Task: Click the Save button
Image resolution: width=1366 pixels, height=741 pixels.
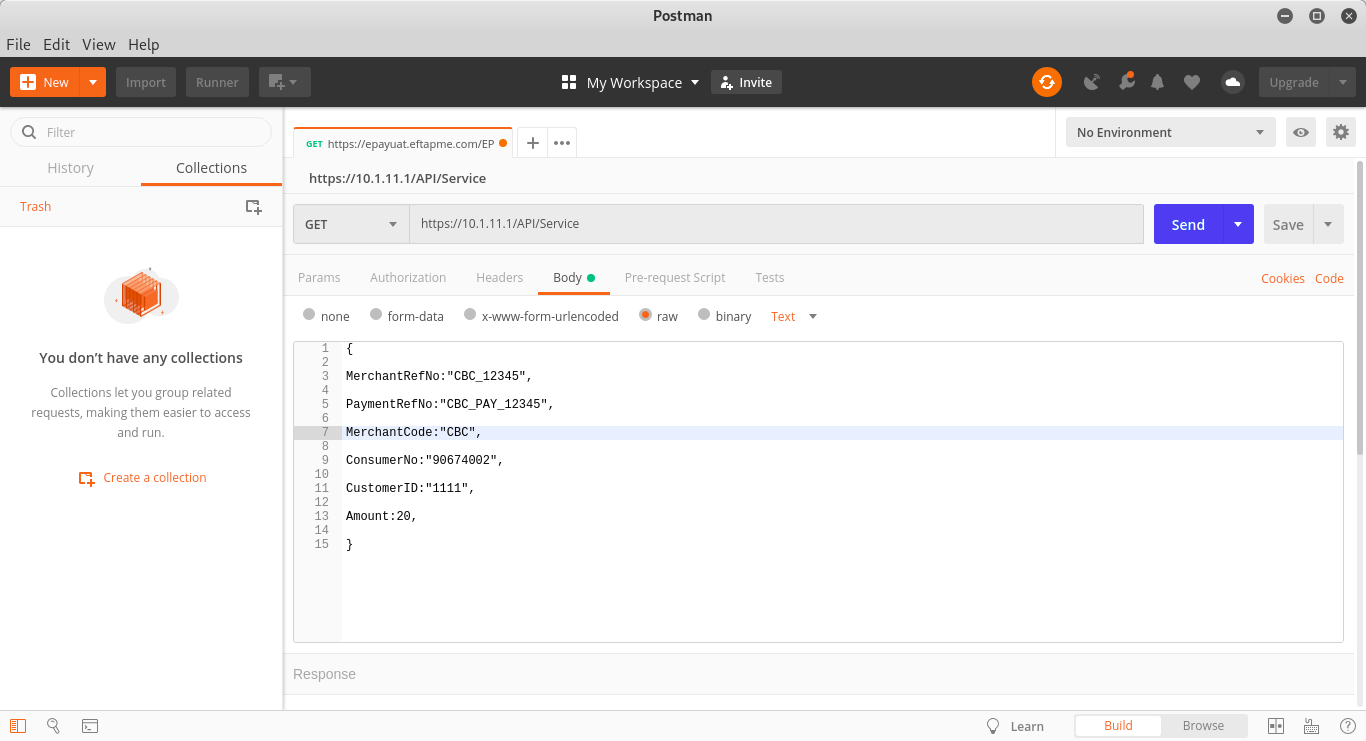Action: pos(1288,224)
